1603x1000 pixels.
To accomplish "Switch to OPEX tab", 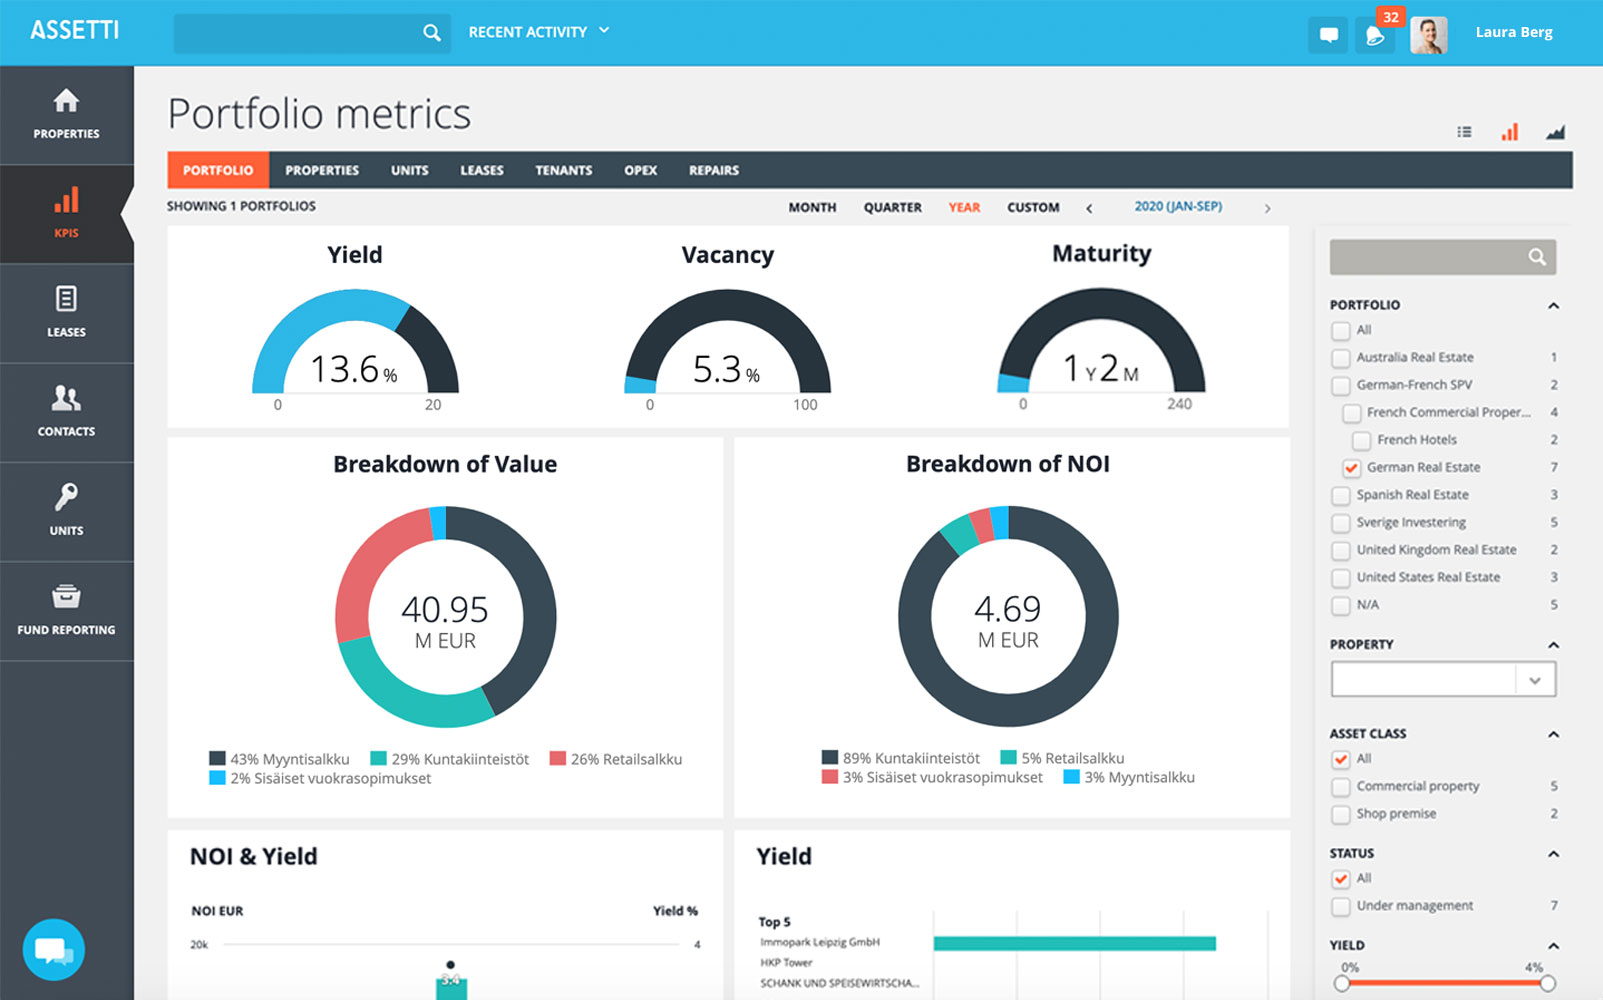I will pos(641,170).
